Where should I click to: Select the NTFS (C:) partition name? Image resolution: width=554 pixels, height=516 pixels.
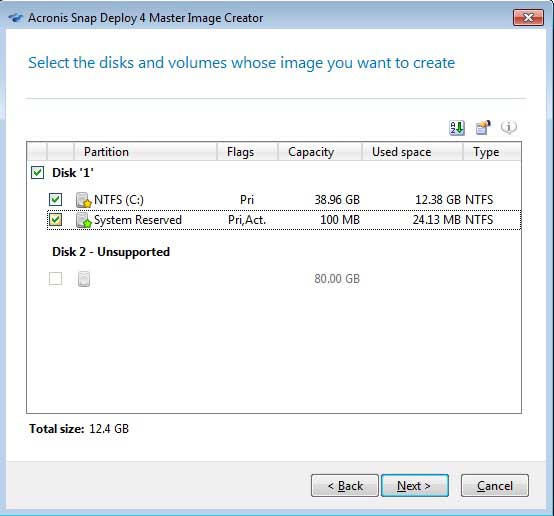(119, 200)
